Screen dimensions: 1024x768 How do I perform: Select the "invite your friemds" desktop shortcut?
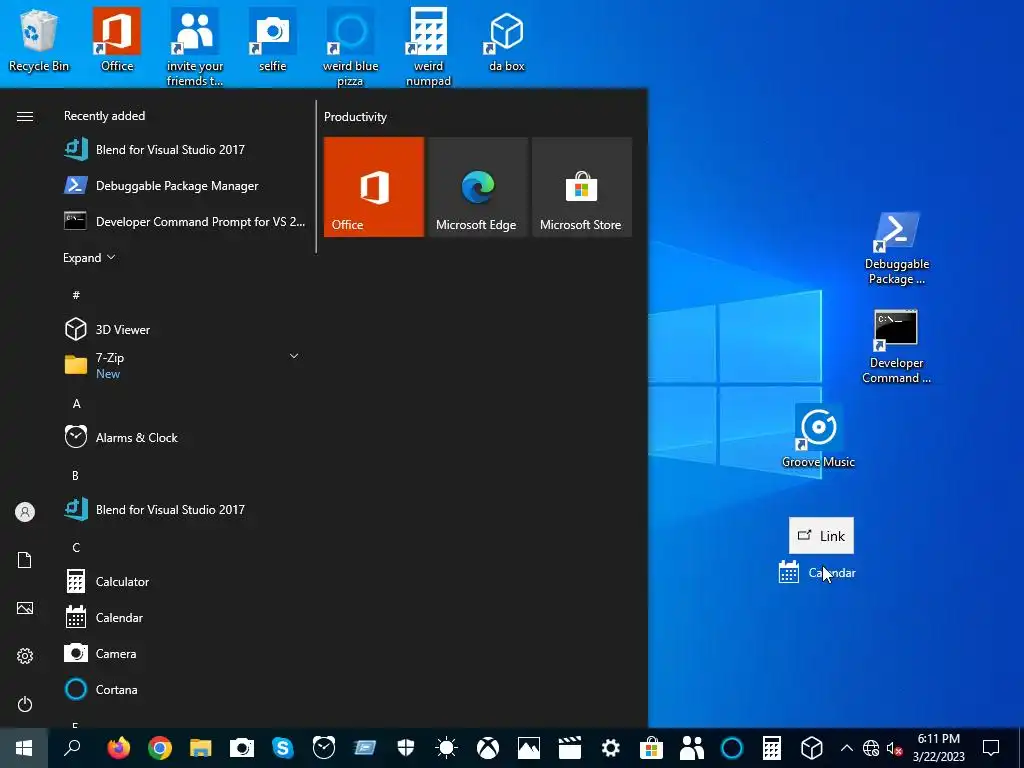[195, 47]
